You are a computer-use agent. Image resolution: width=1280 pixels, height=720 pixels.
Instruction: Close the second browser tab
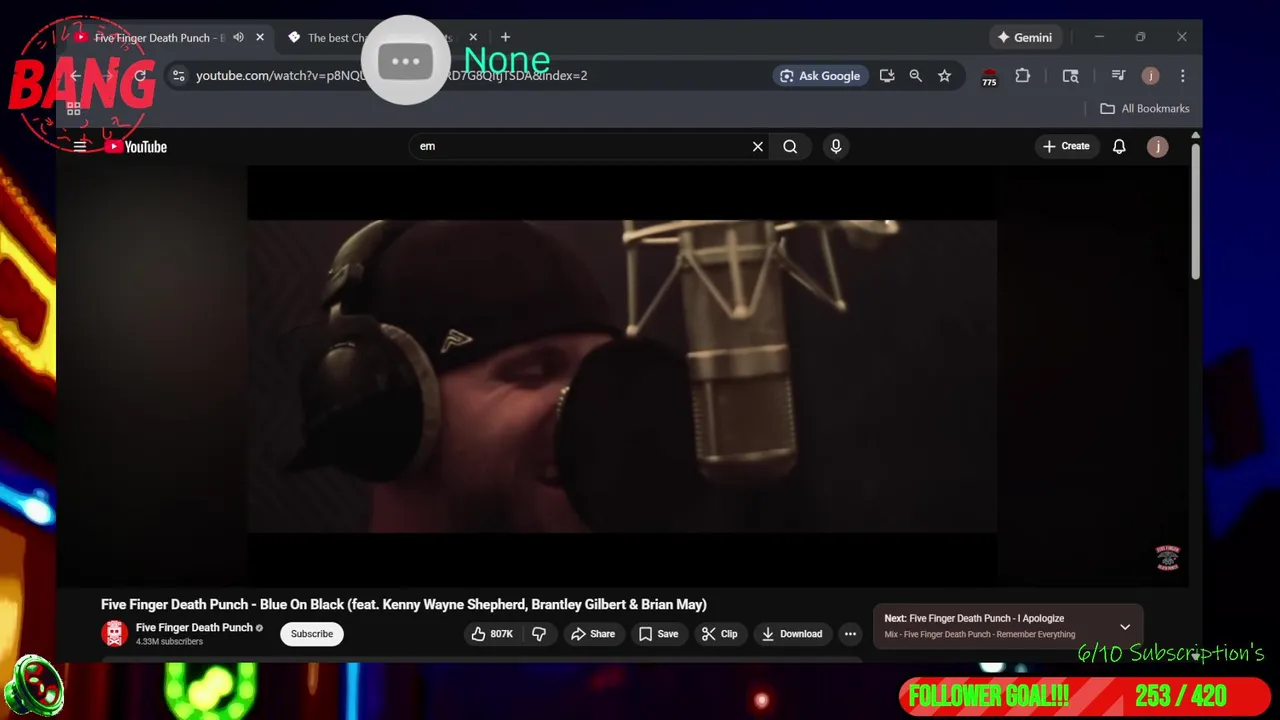(473, 38)
